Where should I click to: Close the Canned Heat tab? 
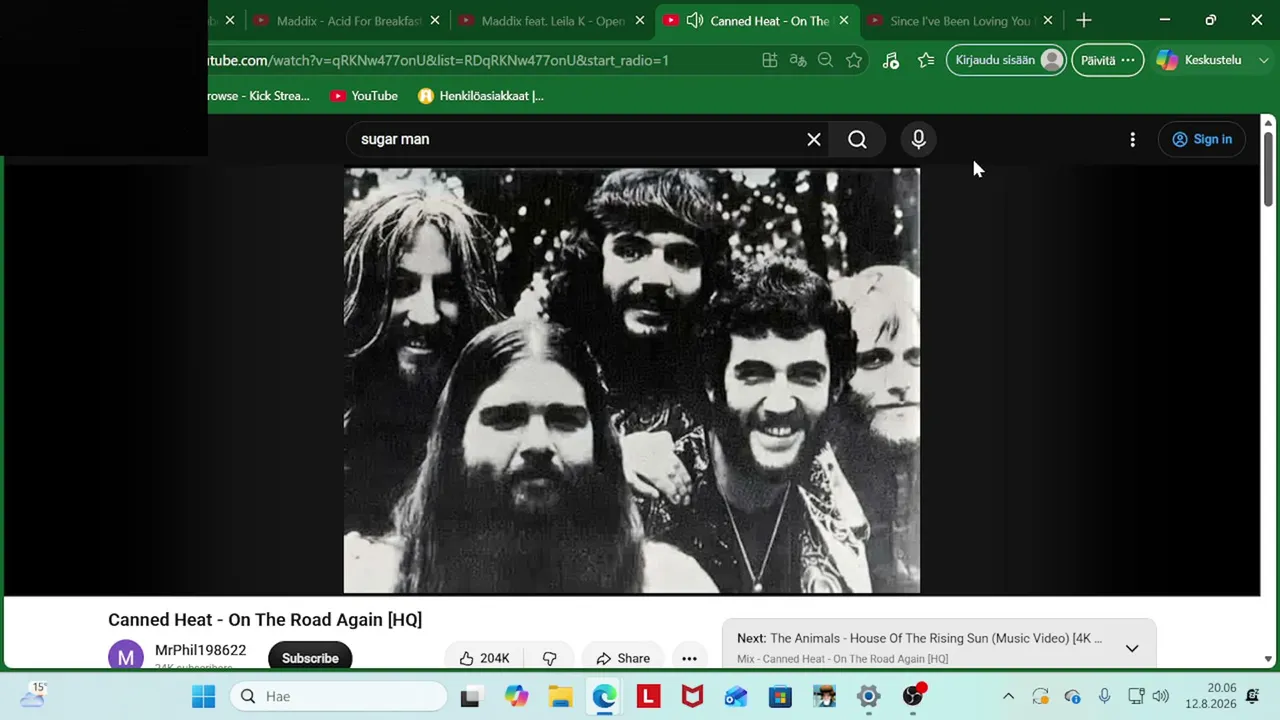pos(844,21)
